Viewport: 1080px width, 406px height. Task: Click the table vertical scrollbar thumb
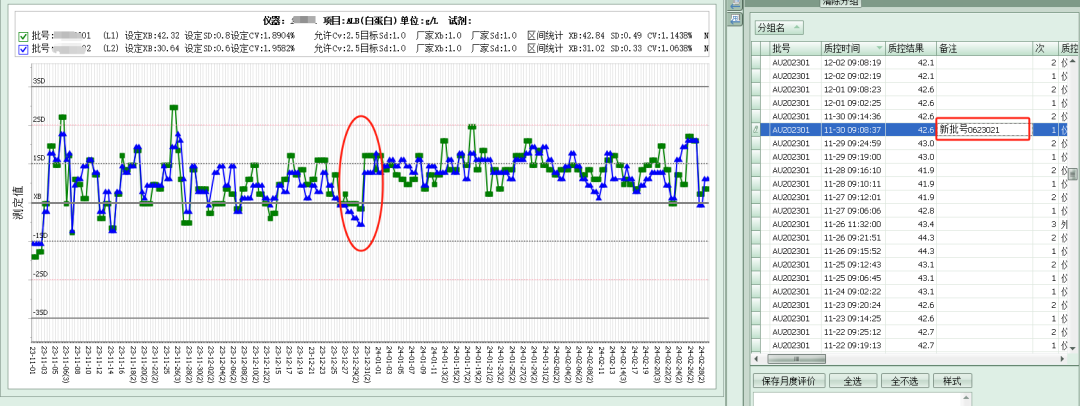[1074, 174]
